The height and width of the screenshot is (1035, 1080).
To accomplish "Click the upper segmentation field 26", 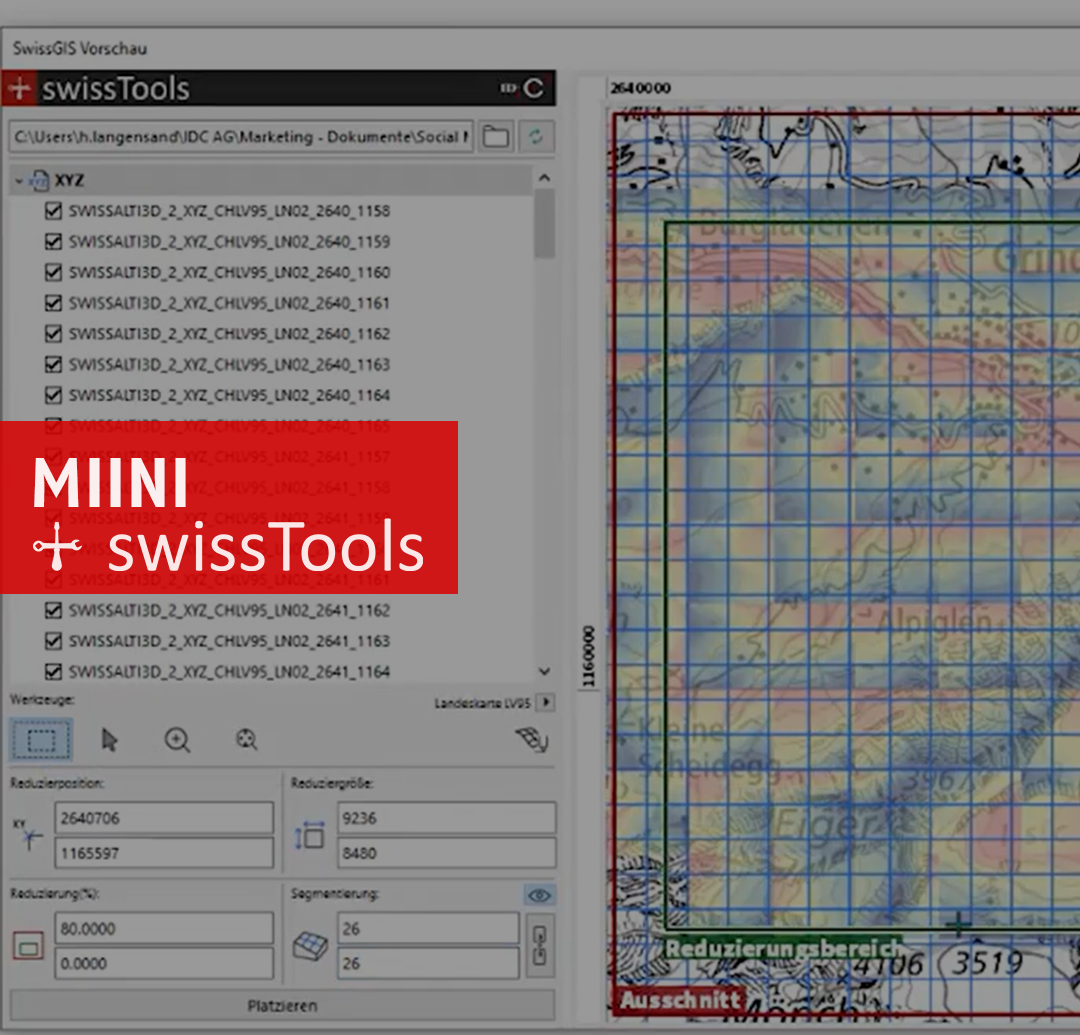I will (428, 928).
